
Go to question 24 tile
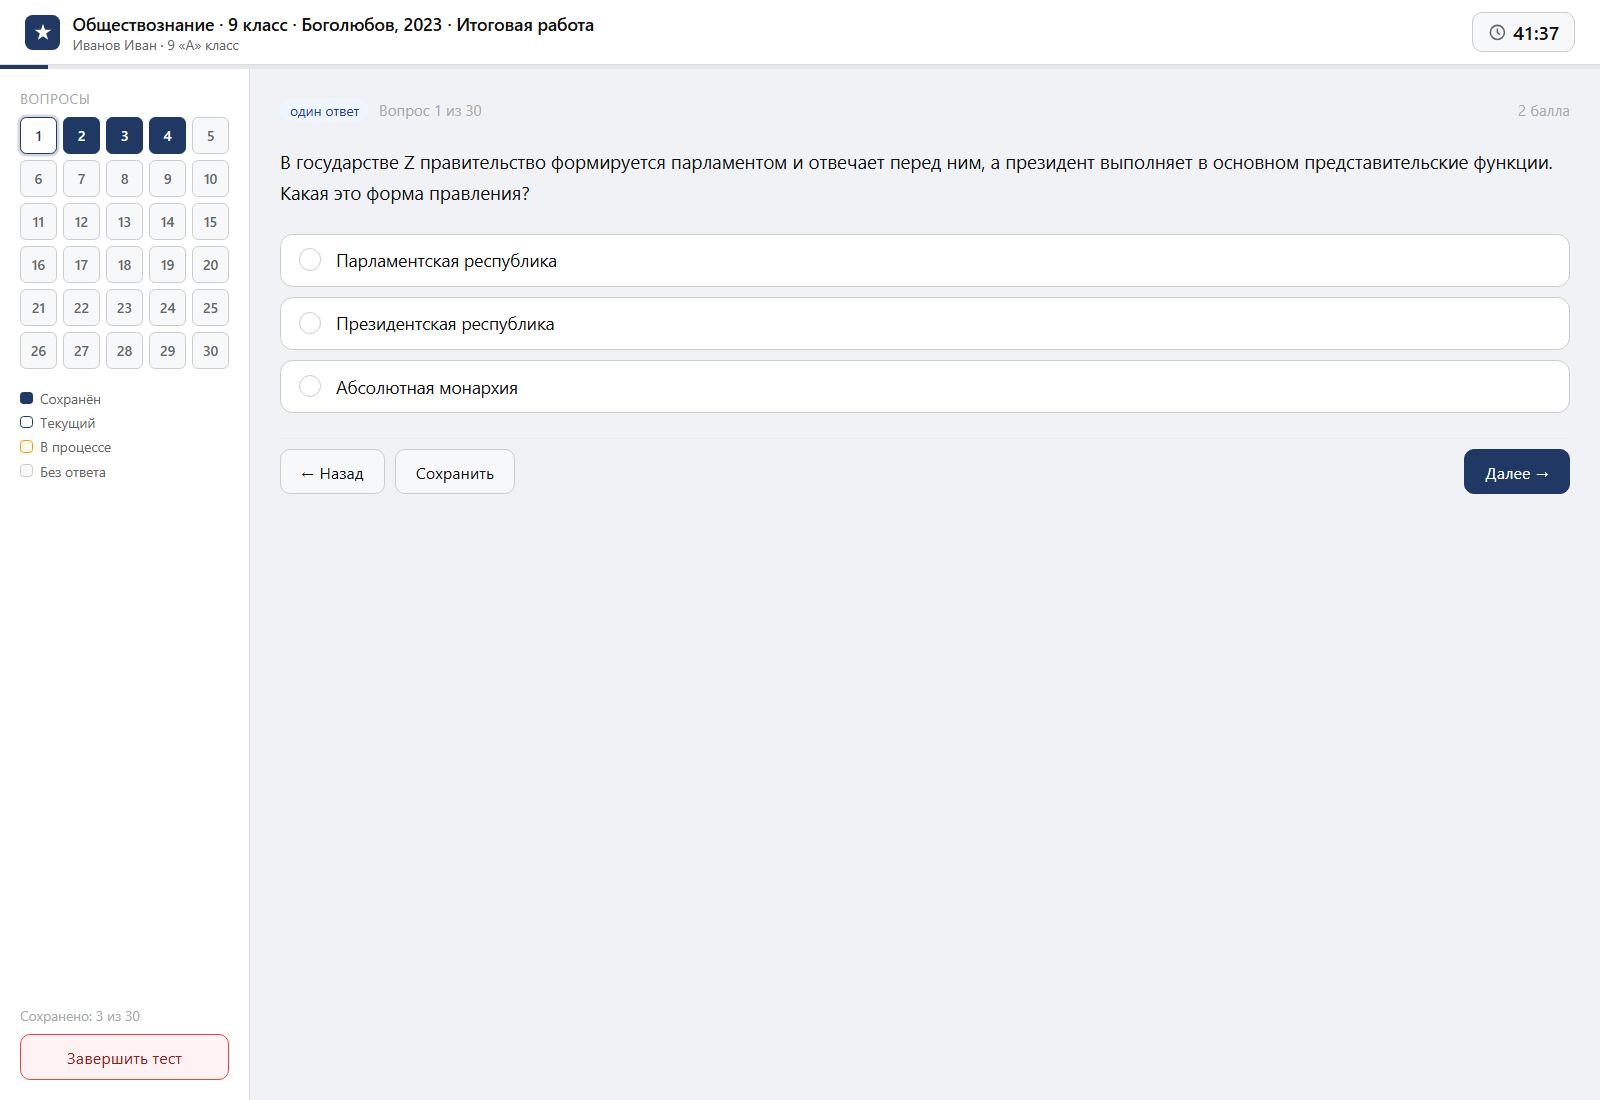pos(167,308)
